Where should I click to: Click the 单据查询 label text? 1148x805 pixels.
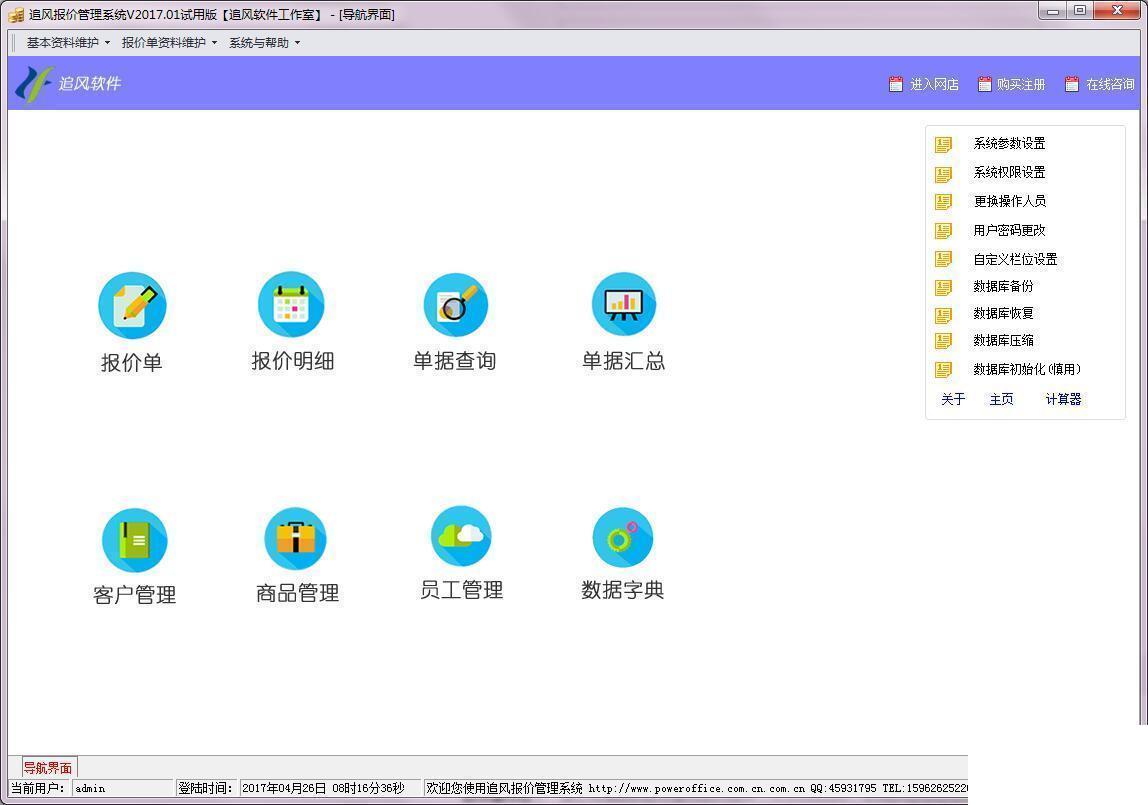tap(455, 361)
